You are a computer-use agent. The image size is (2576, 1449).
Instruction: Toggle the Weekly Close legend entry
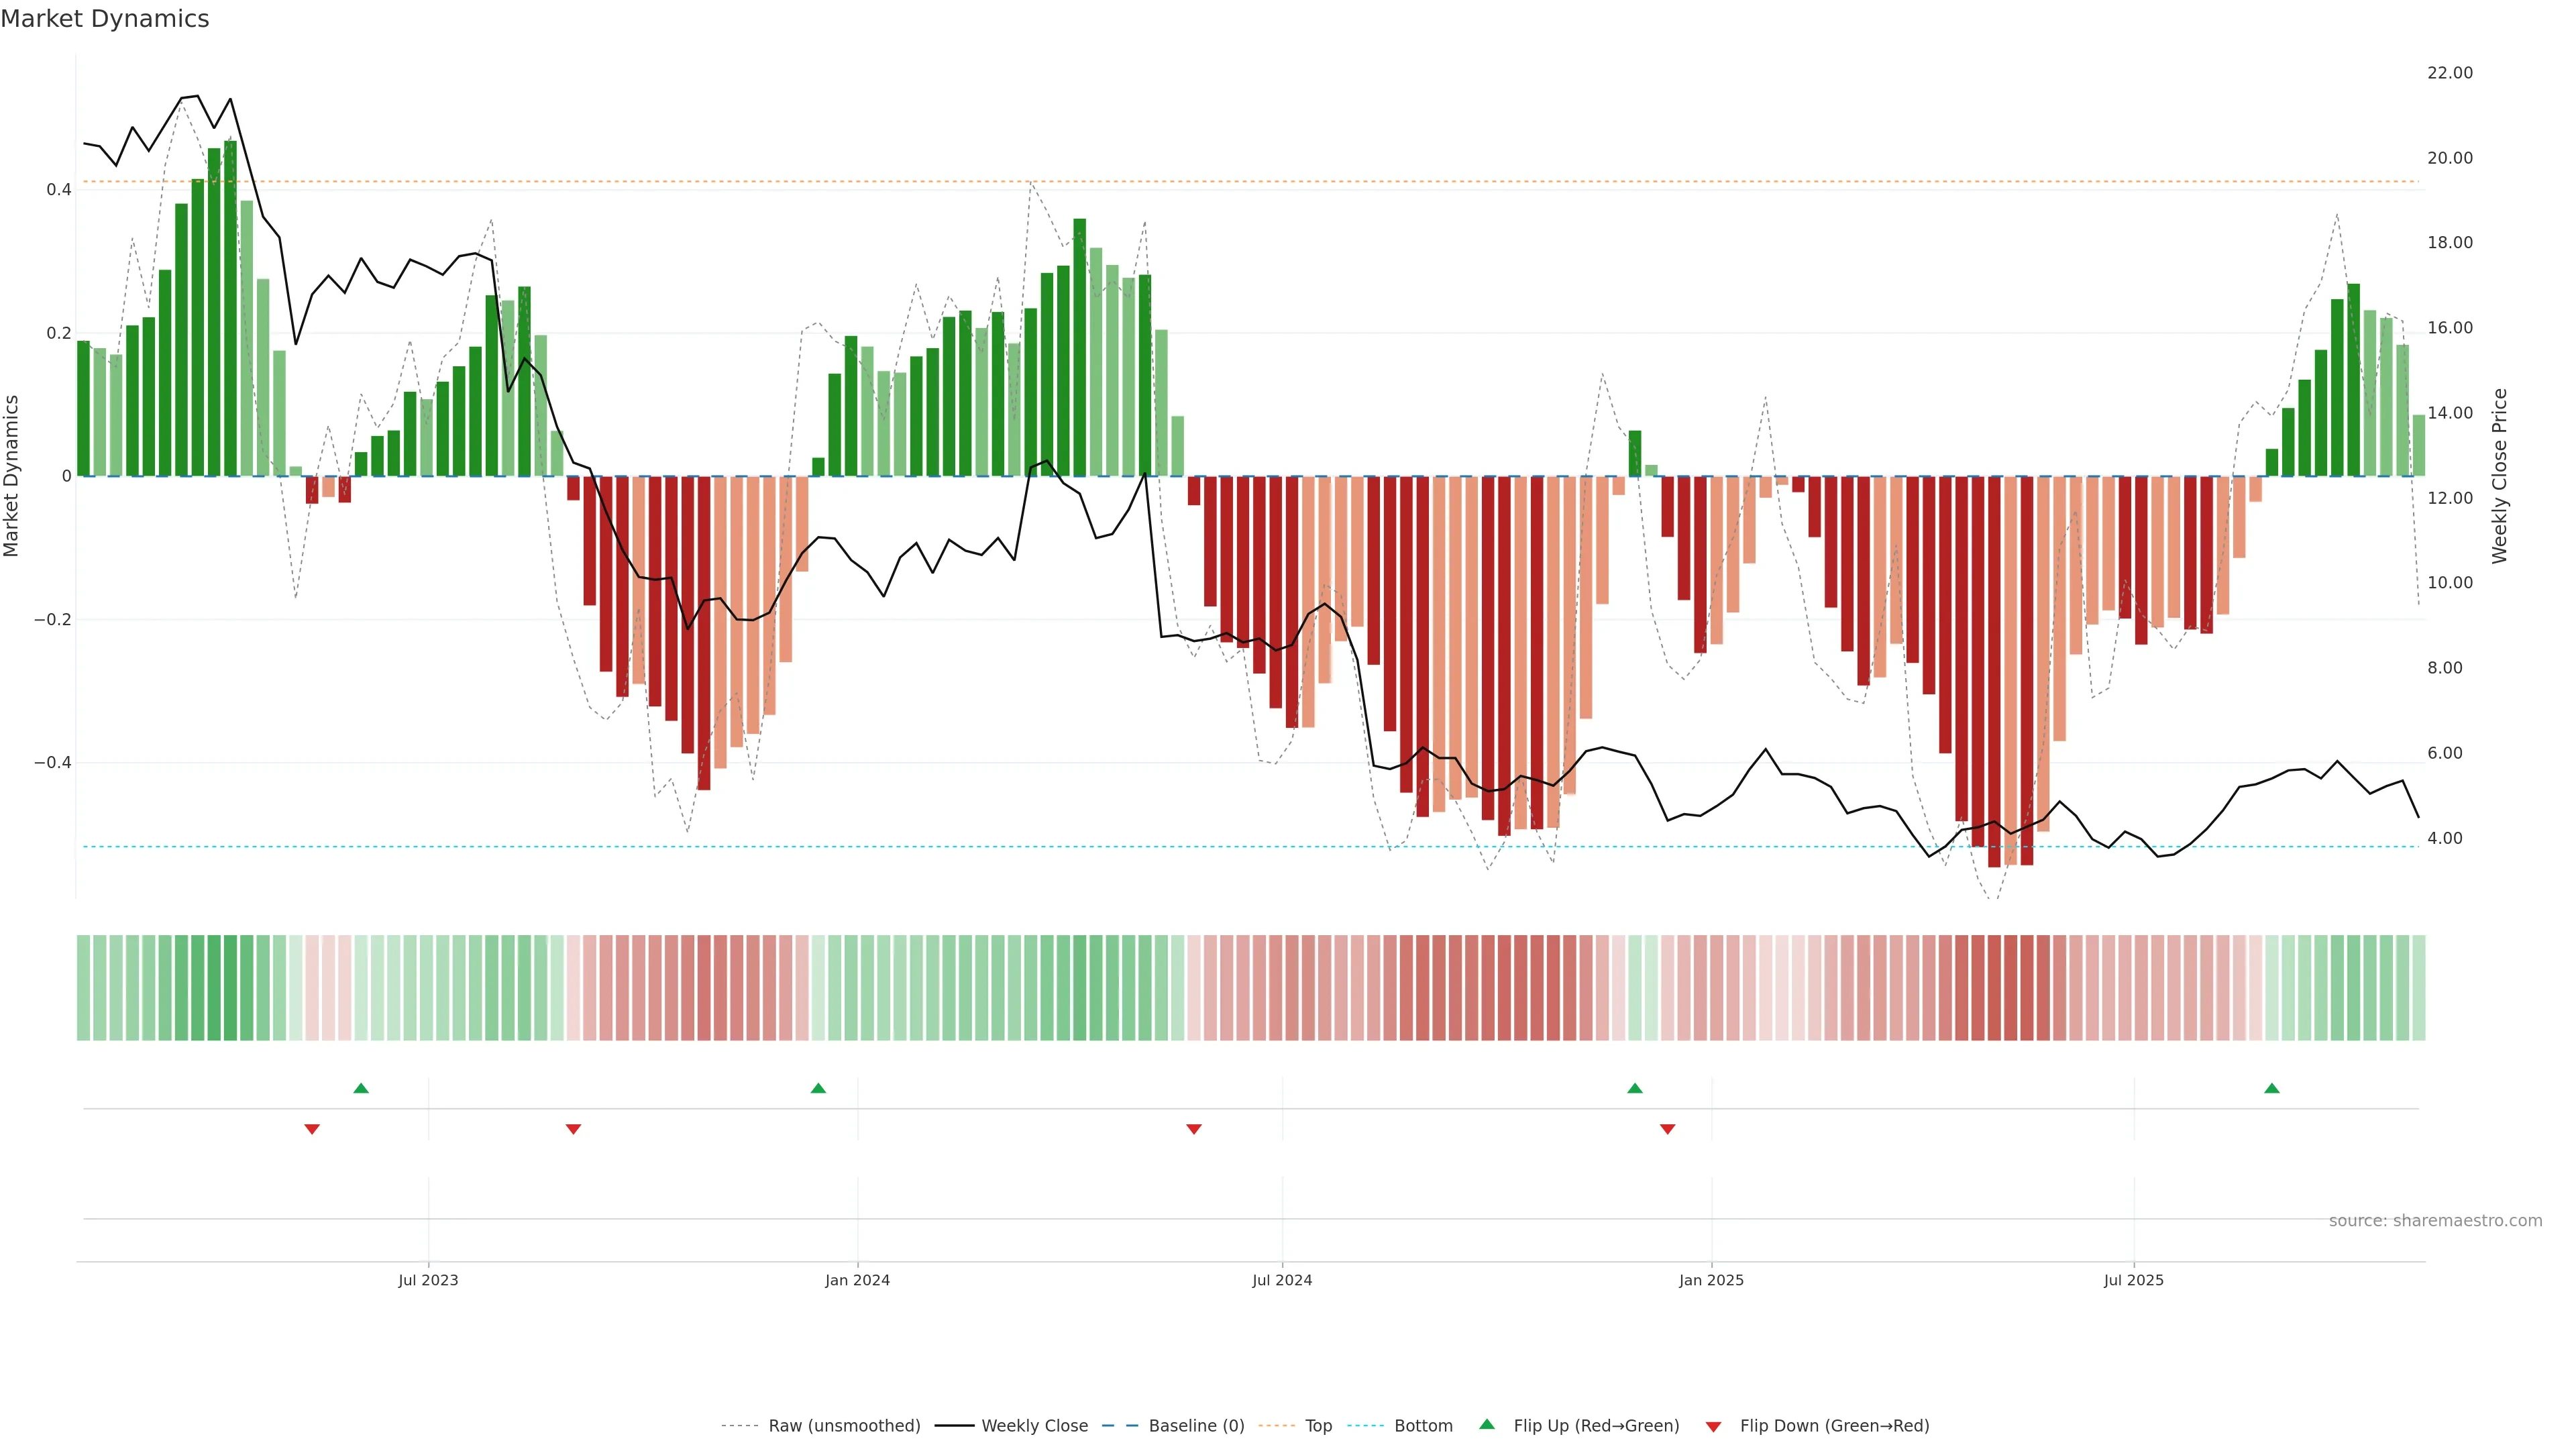(x=1034, y=1426)
